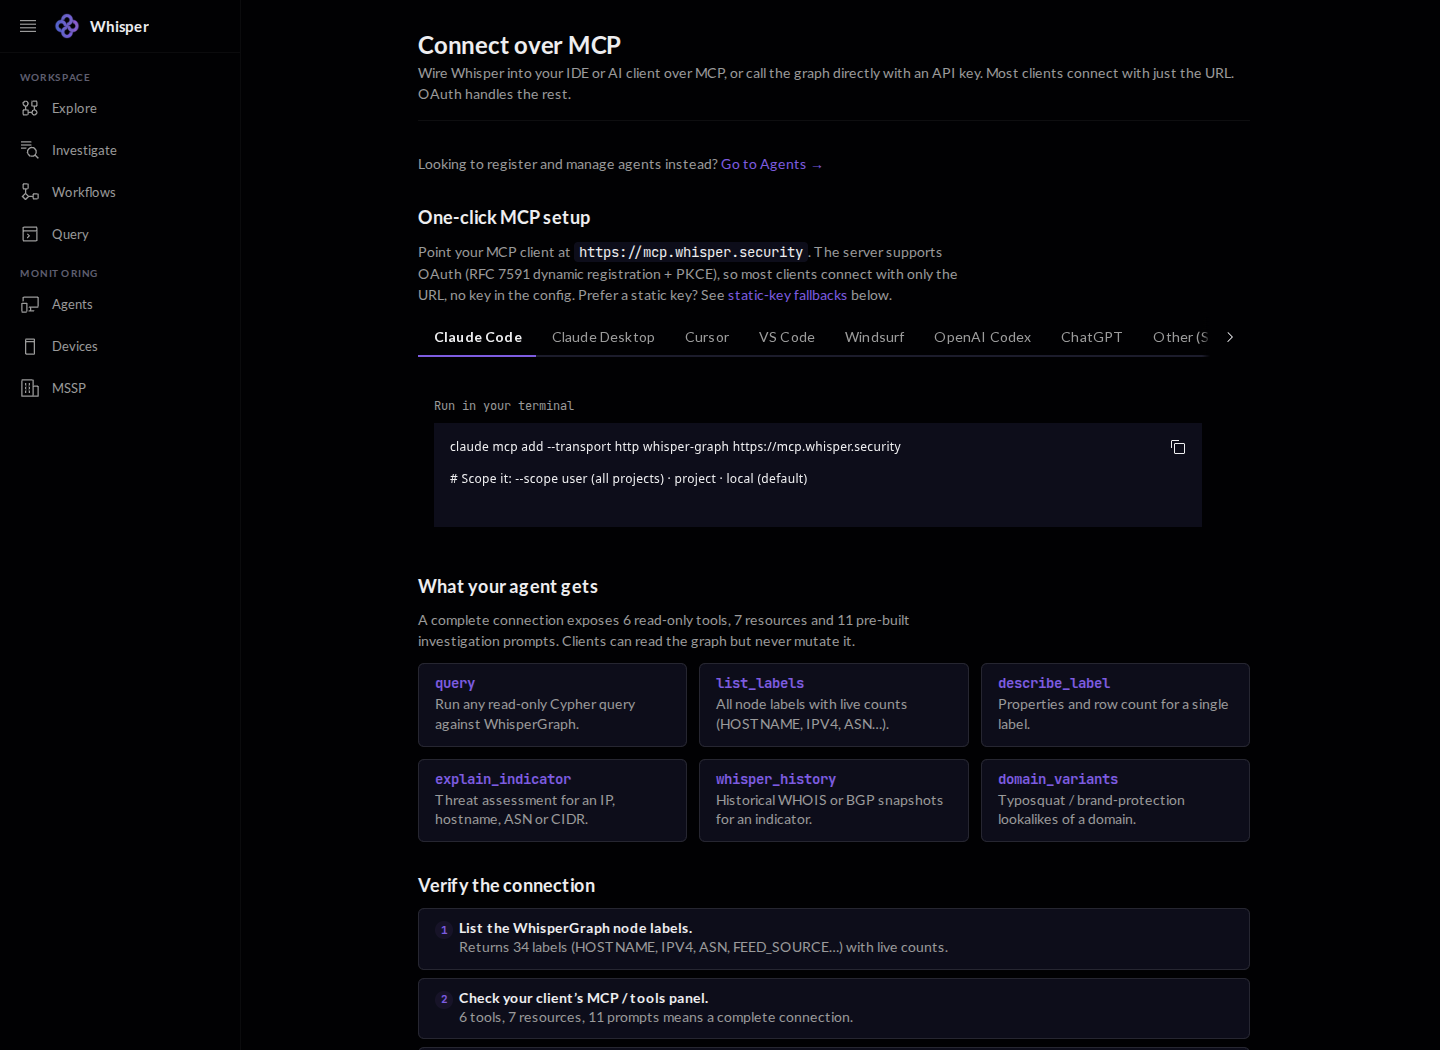Open Query in the sidebar
This screenshot has height=1050, width=1440.
[x=120, y=234]
